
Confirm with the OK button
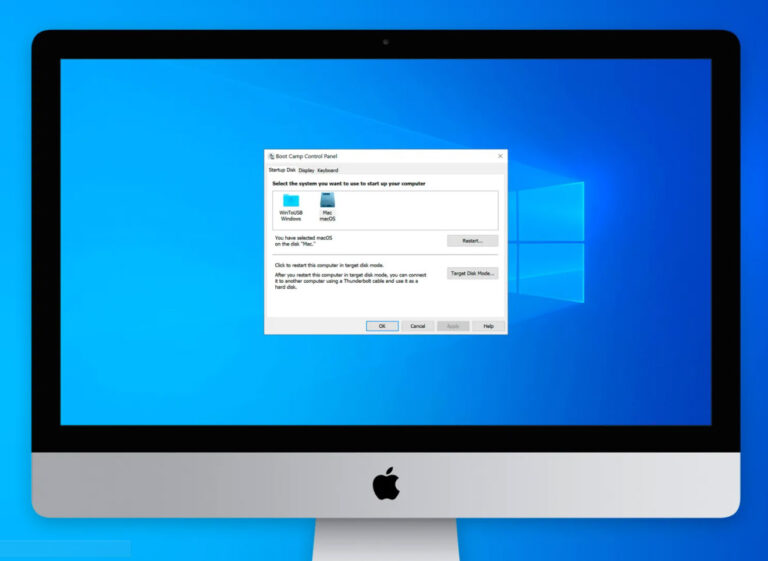382,326
